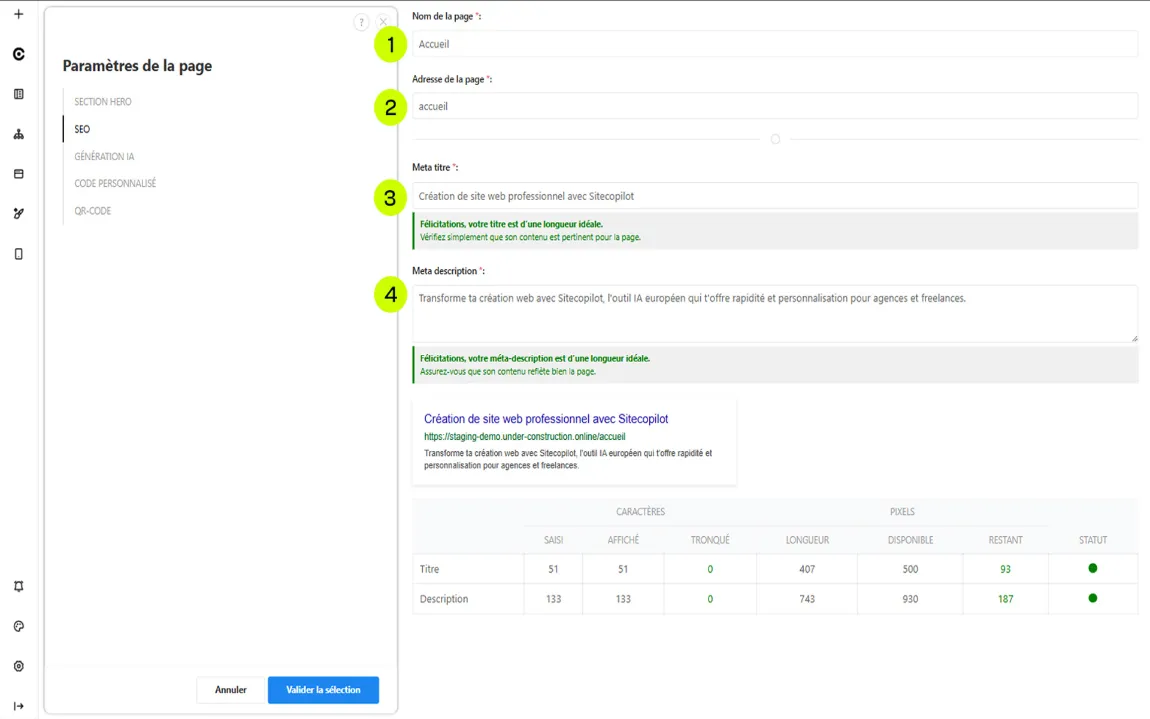
Task: Focus the Adresse de la page input
Action: click(775, 106)
